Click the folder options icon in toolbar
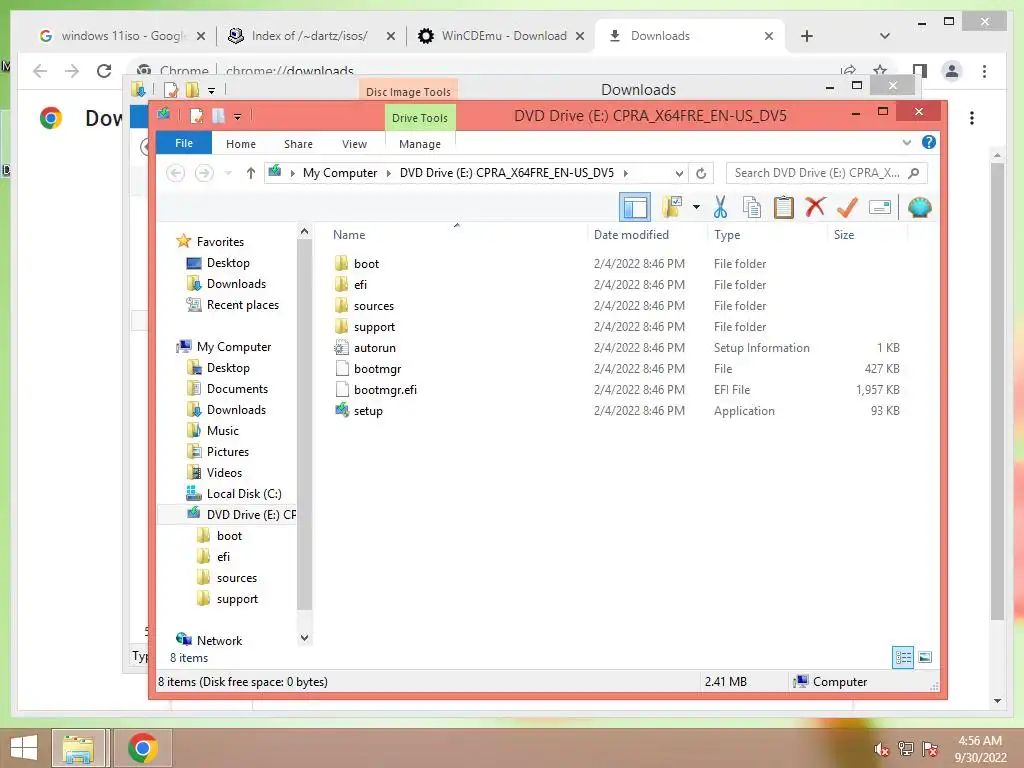This screenshot has height=768, width=1024. pos(672,207)
